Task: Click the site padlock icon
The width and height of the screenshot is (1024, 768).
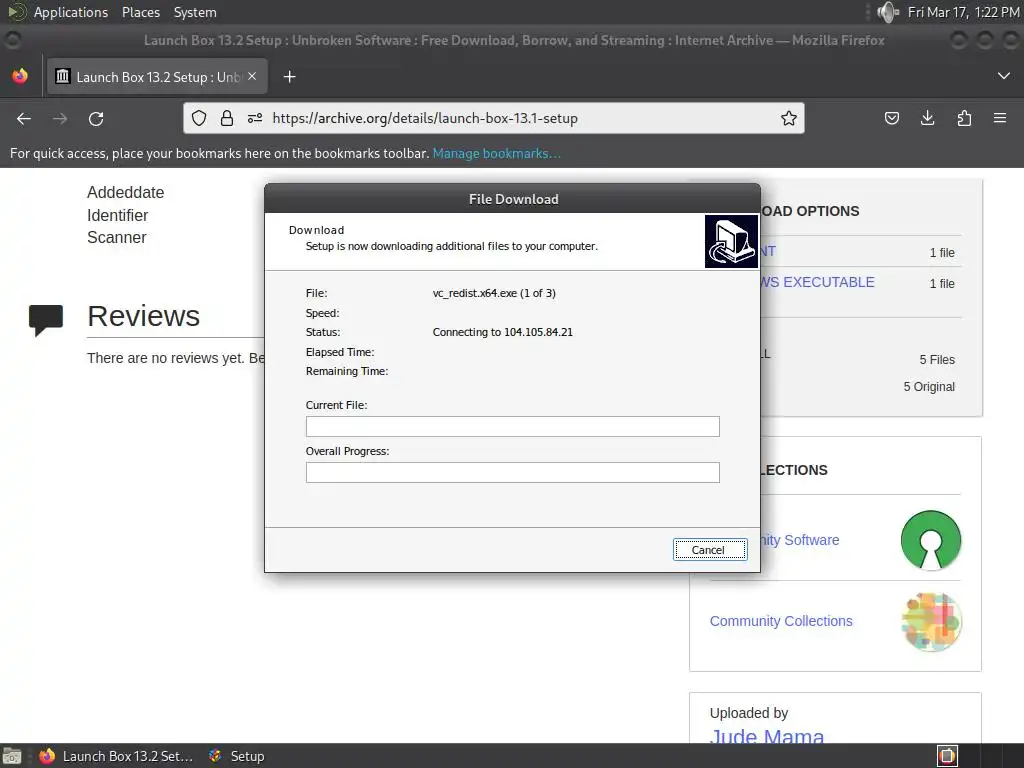Action: (227, 118)
